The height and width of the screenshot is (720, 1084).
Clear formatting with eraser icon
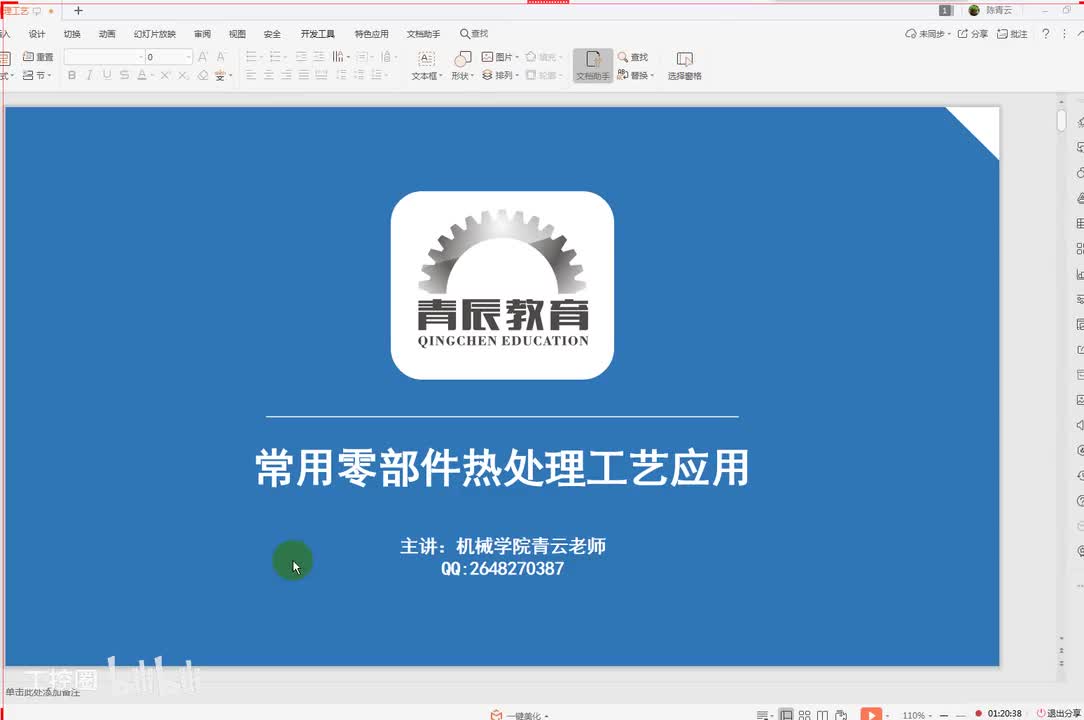pyautogui.click(x=203, y=75)
